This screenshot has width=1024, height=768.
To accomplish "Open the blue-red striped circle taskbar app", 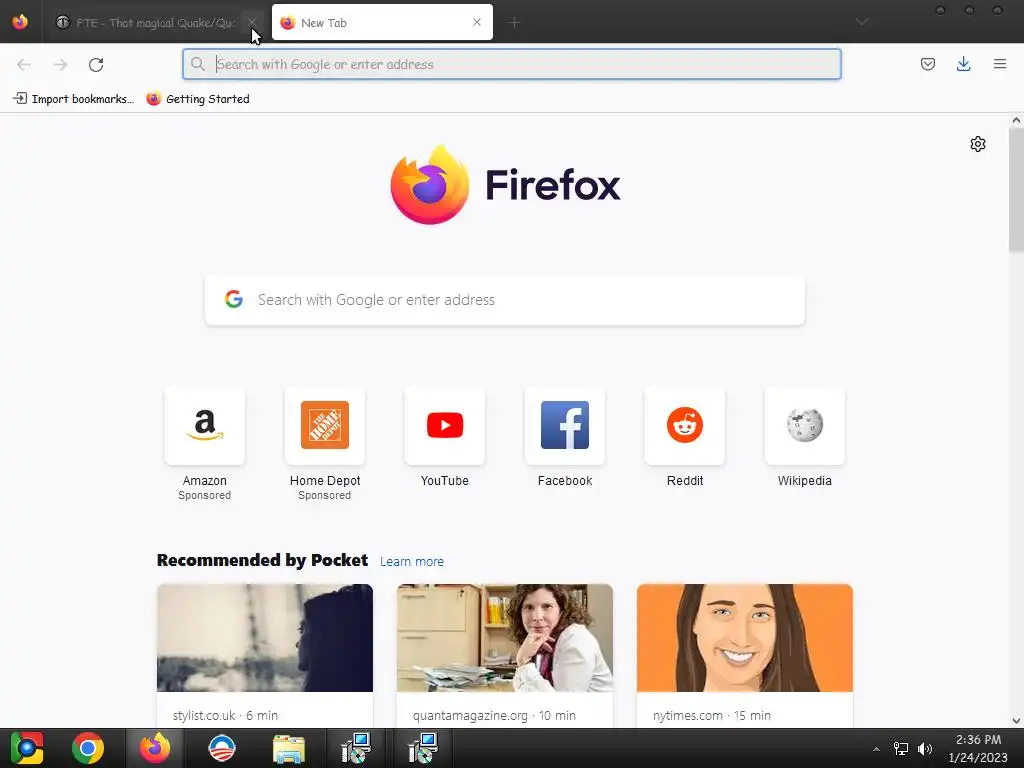I will (221, 748).
